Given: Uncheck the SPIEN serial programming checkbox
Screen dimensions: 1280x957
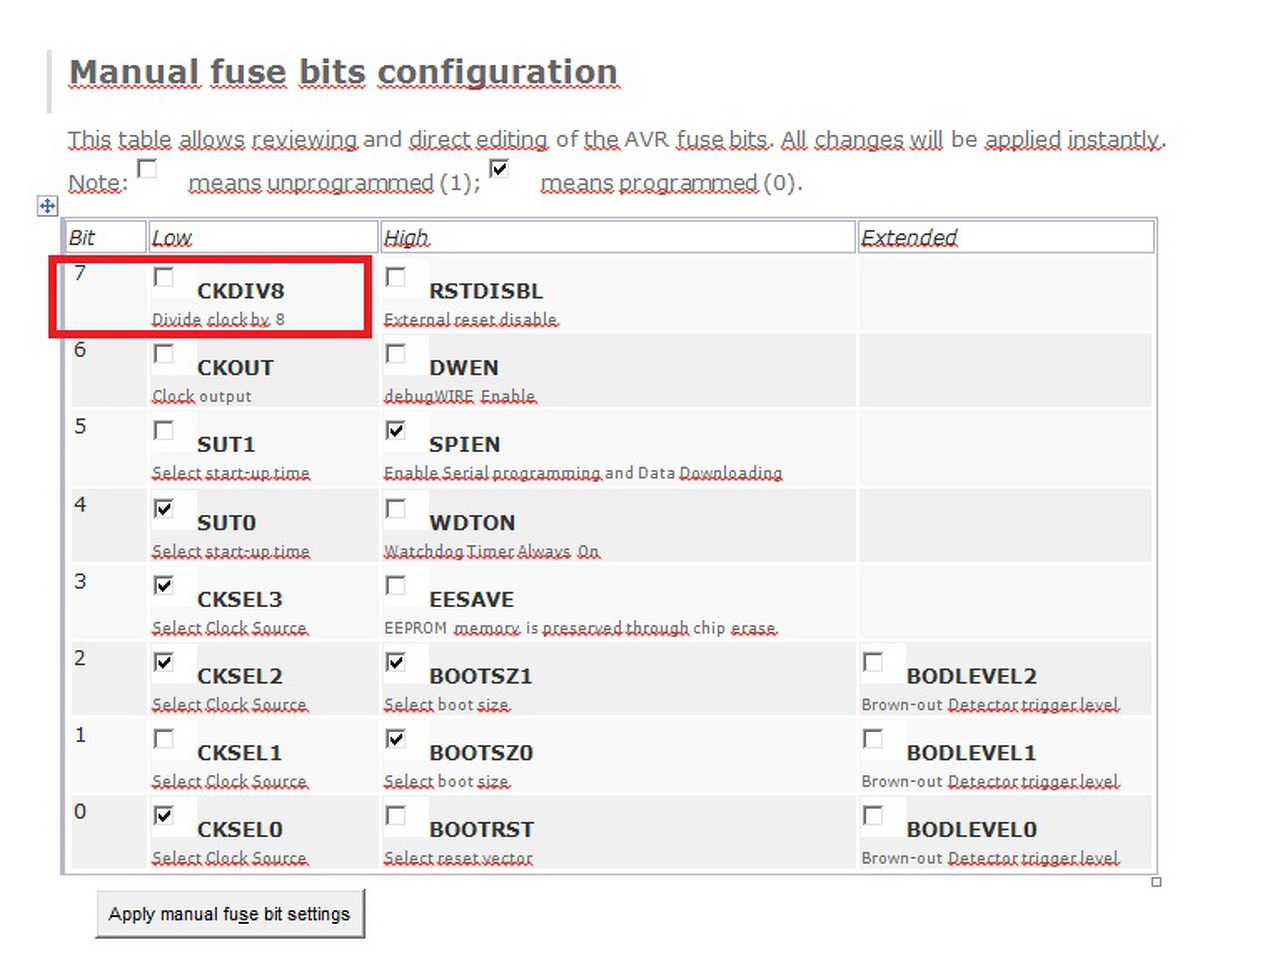Looking at the screenshot, I should [396, 430].
